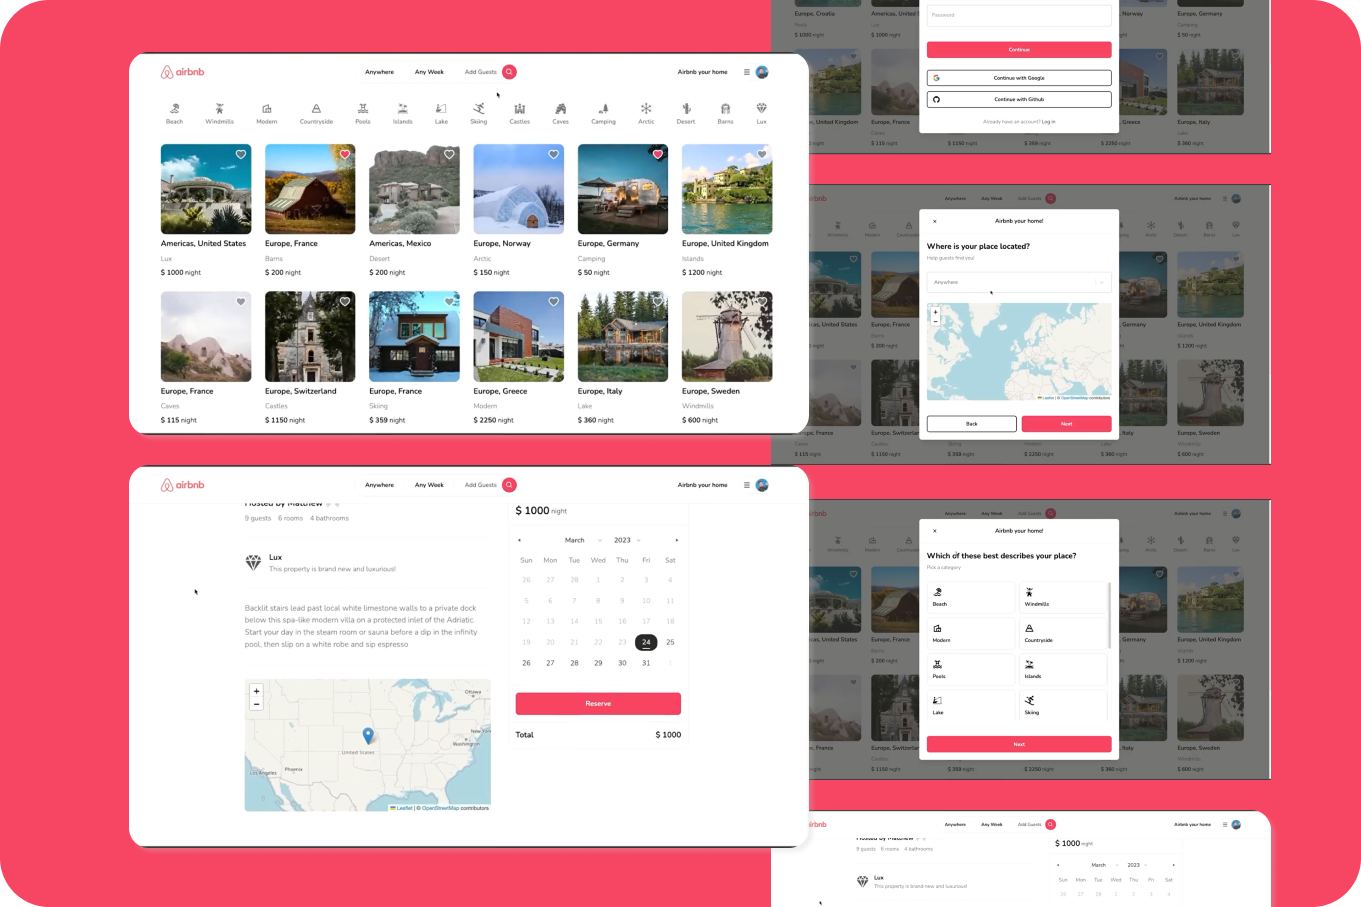Click Continue with Google

coord(1018,77)
